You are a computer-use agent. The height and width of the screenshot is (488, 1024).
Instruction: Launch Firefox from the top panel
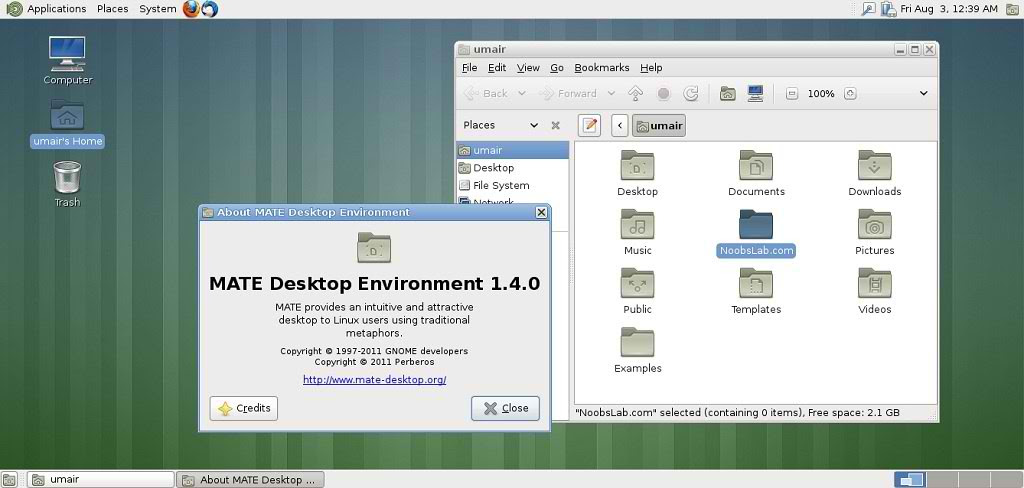coord(191,8)
